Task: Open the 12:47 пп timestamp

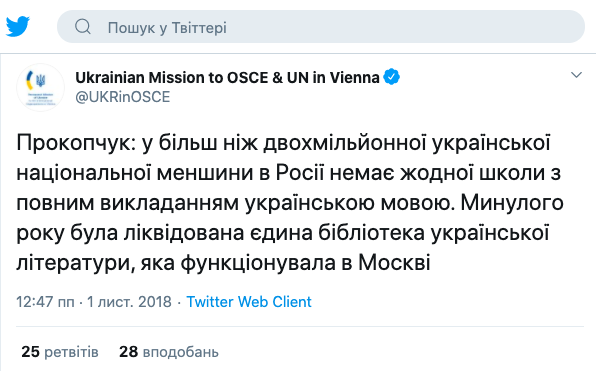Action: point(45,302)
